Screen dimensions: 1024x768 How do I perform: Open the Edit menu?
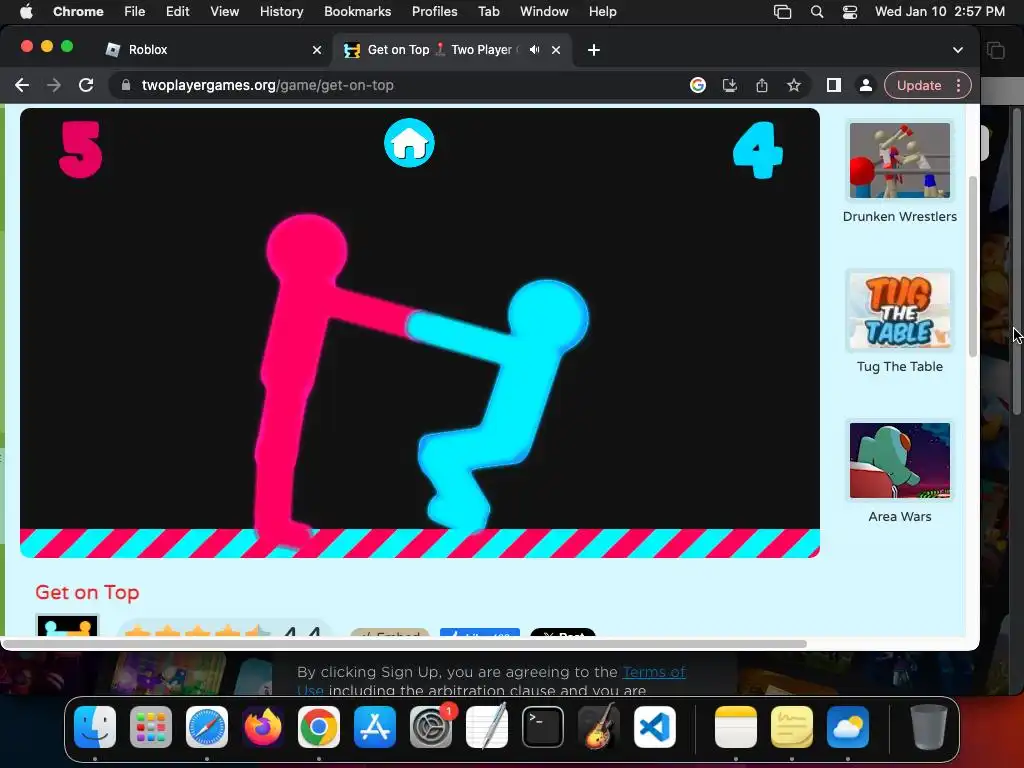click(177, 12)
